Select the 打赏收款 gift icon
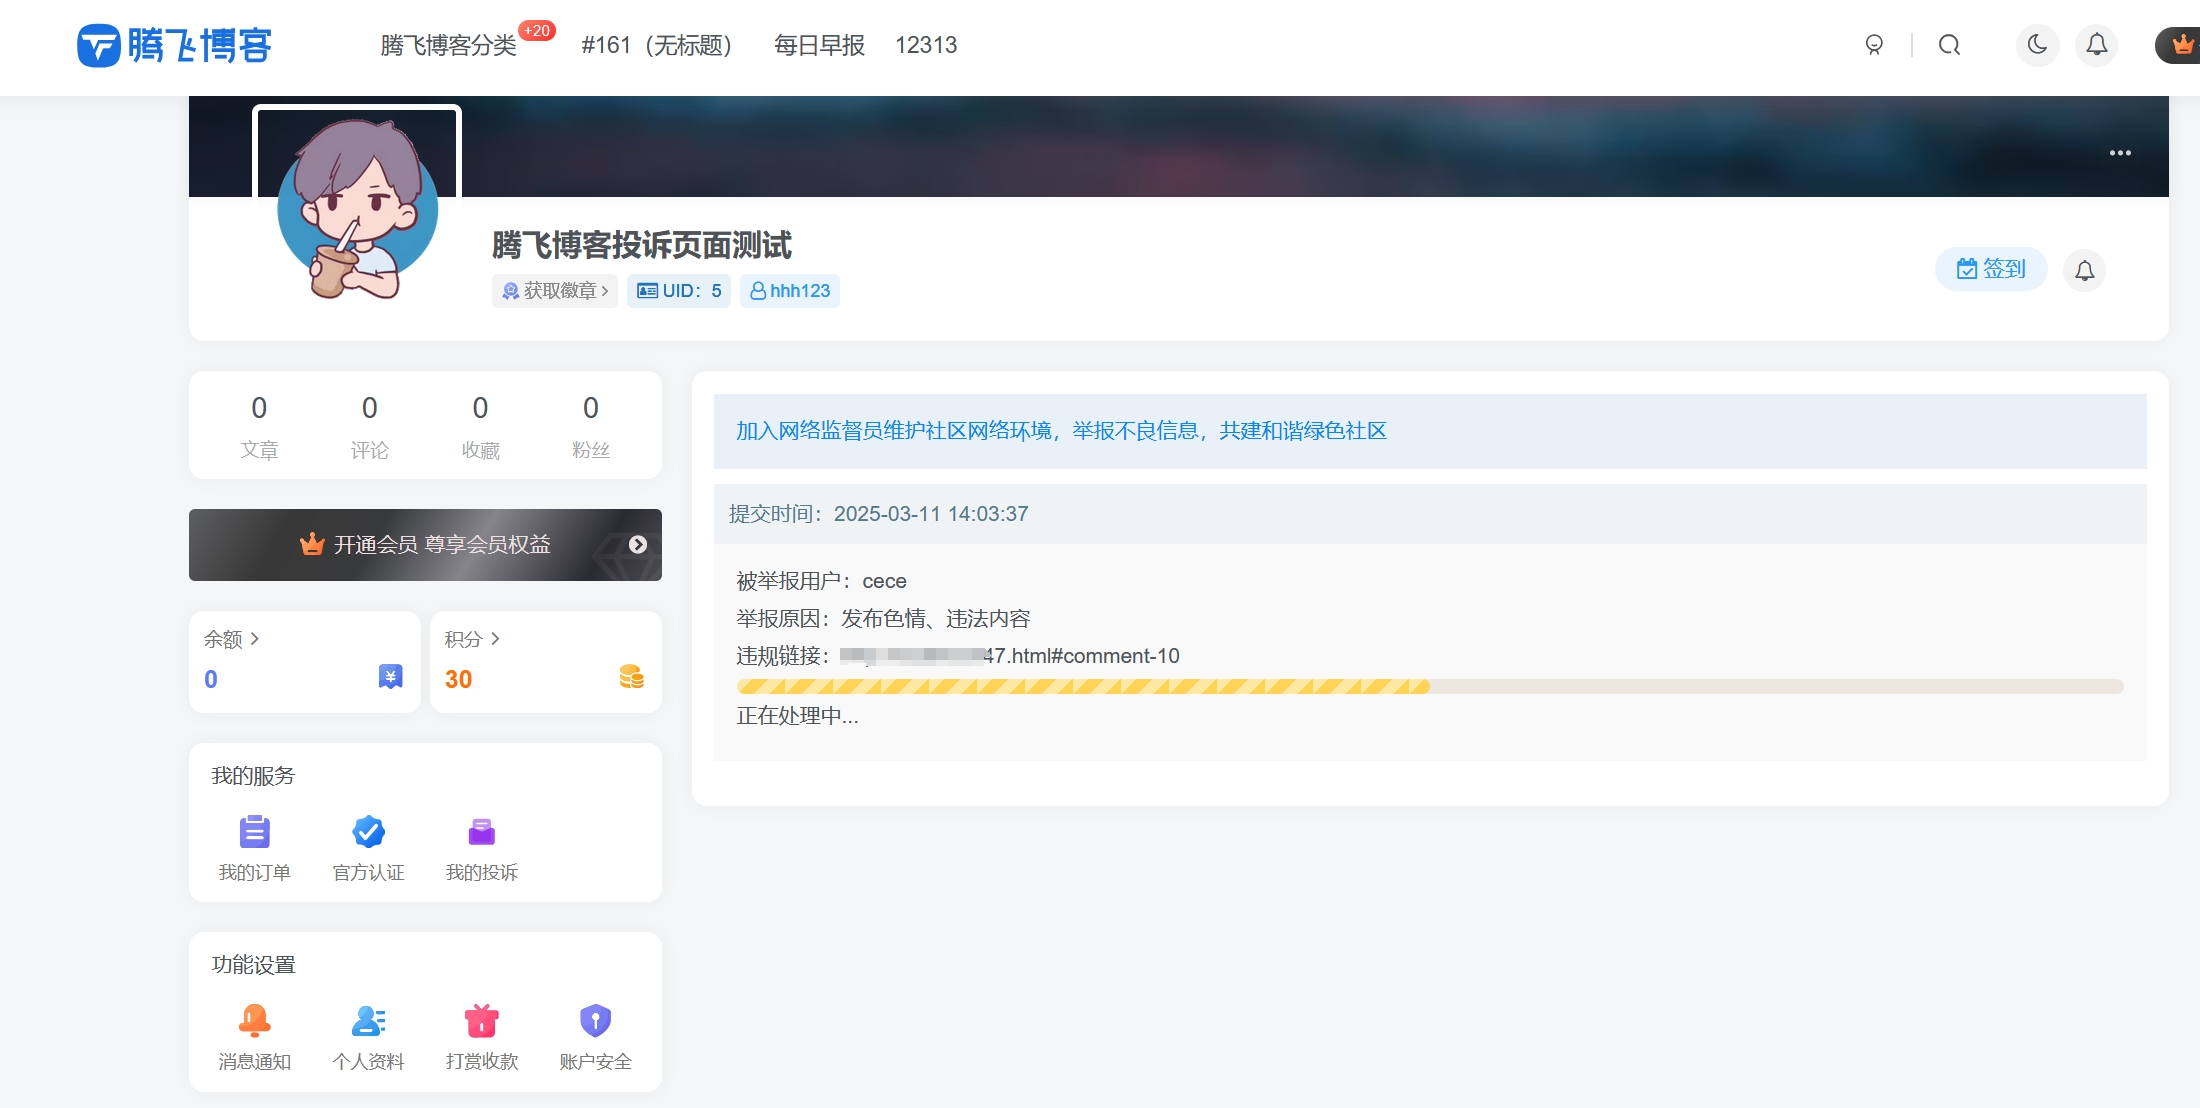2200x1108 pixels. 481,1020
